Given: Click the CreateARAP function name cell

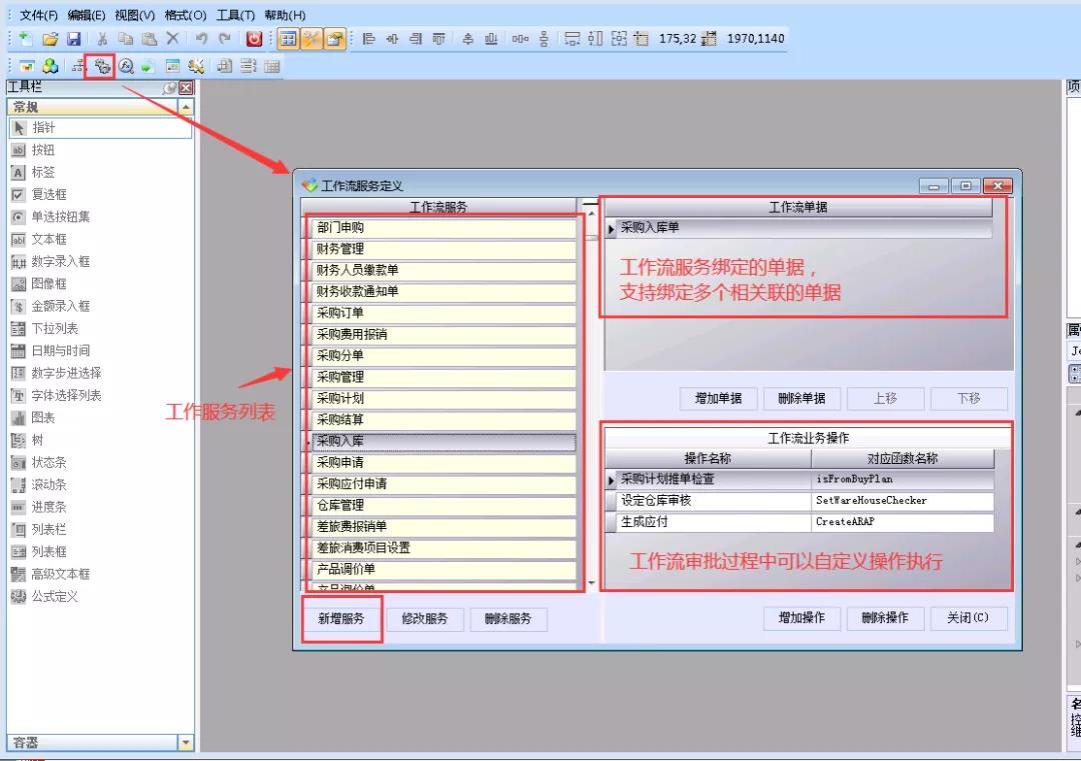Looking at the screenshot, I should [902, 522].
